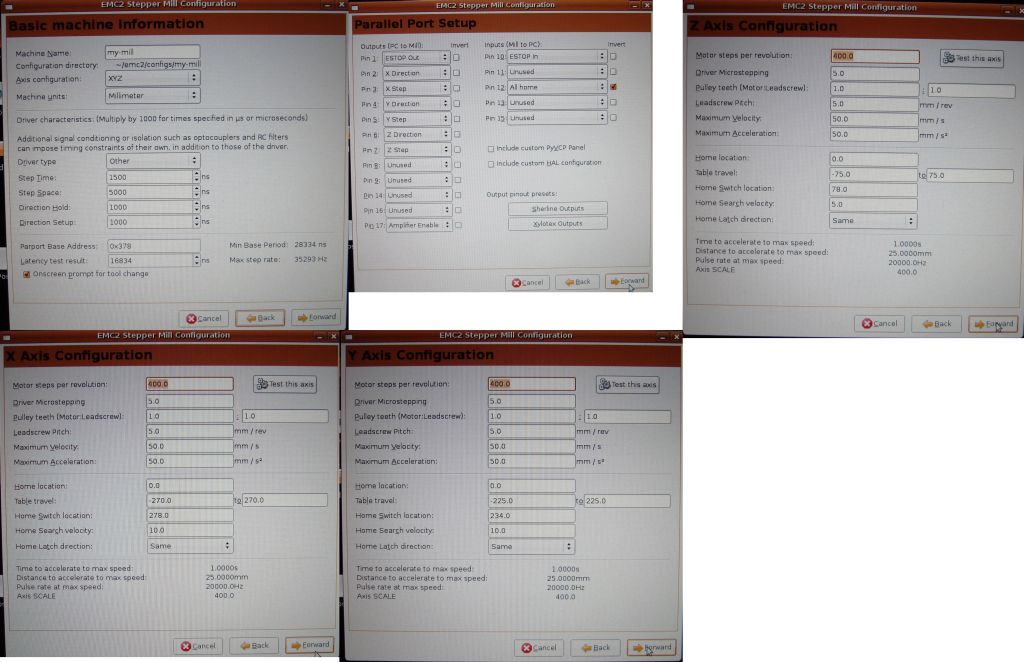Click Test this axis in Z Axis window

[x=971, y=58]
